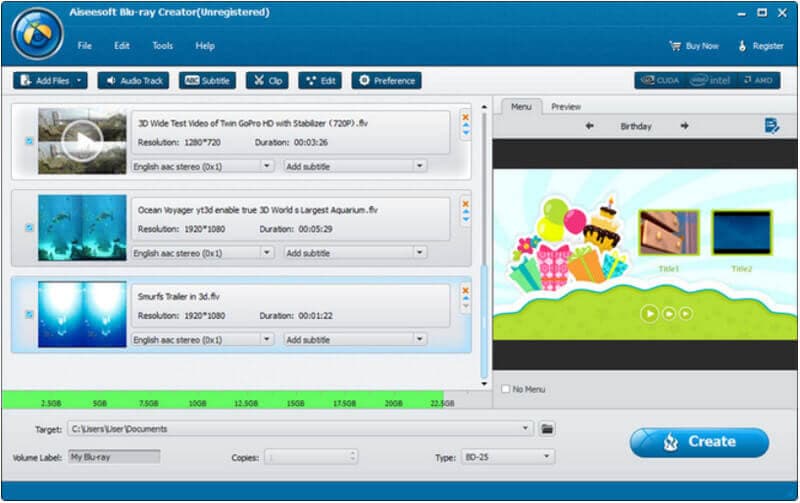Select the Smurfs Trailer video thumbnail

point(82,314)
